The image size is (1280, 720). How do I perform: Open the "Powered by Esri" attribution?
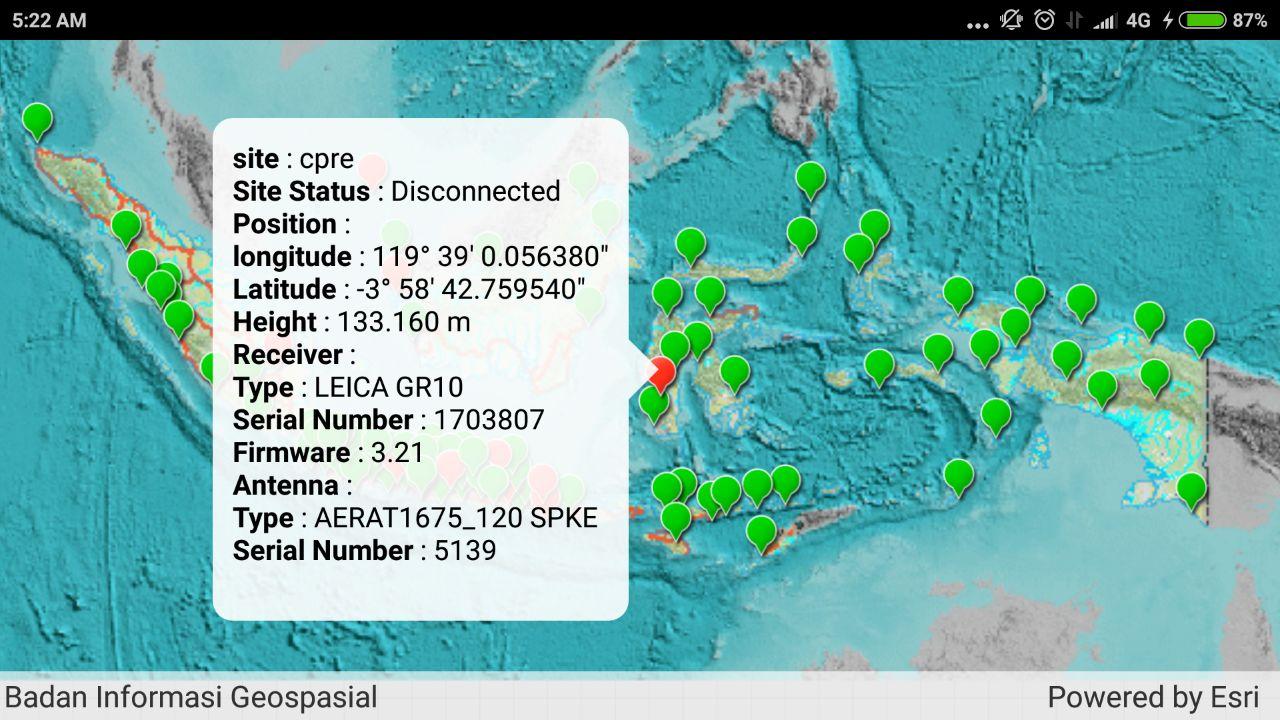1153,697
